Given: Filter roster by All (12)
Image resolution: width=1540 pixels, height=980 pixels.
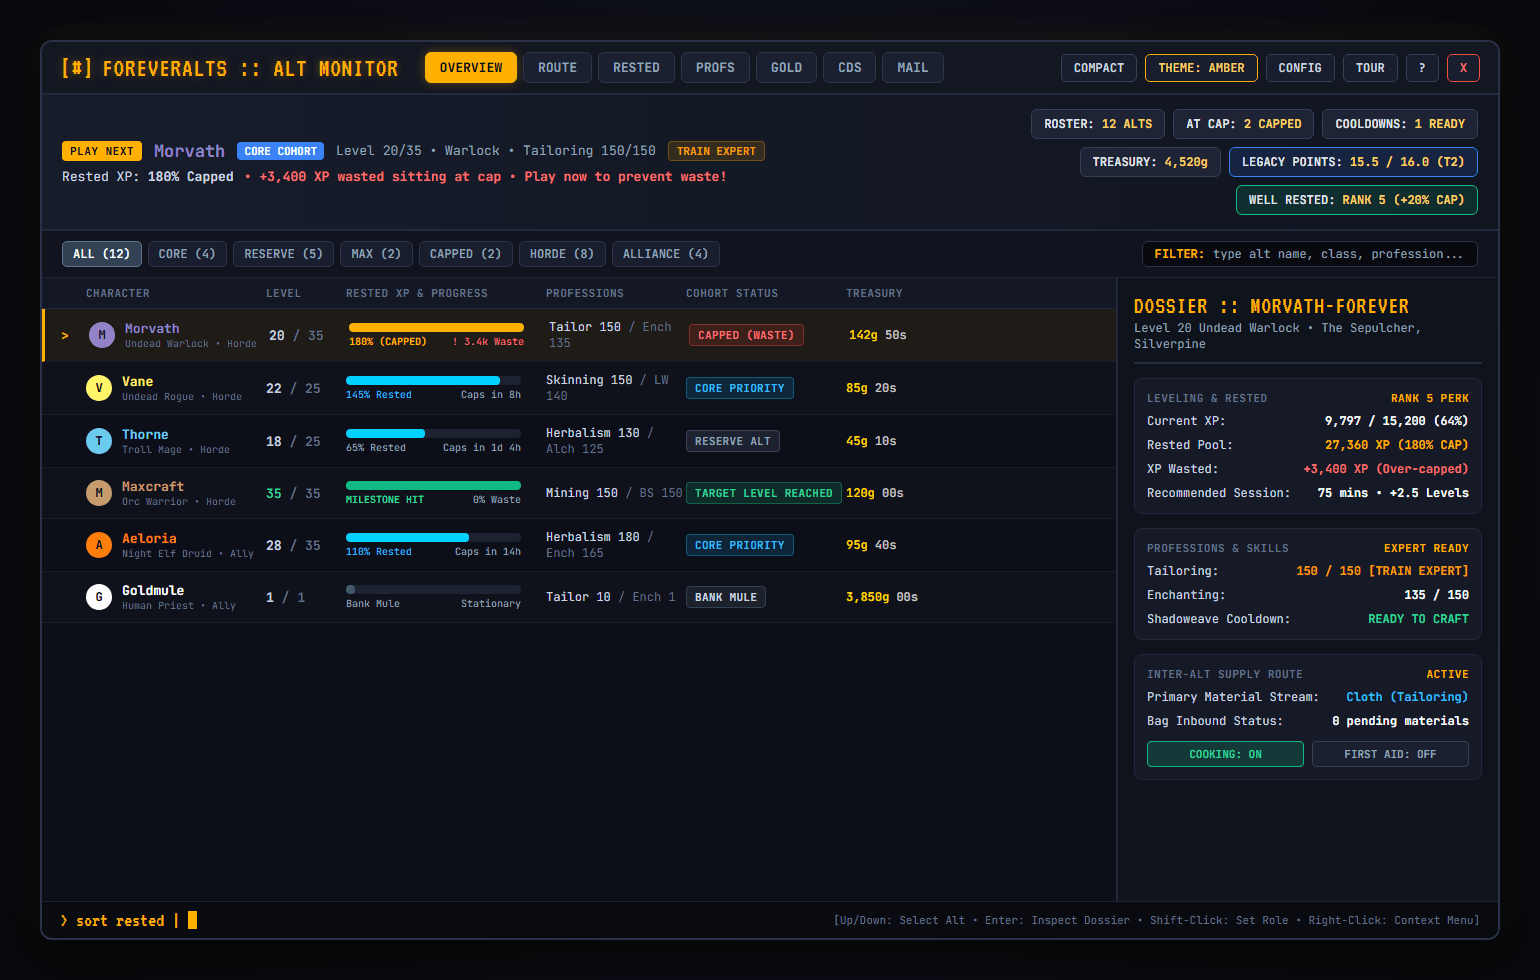Looking at the screenshot, I should tap(102, 254).
